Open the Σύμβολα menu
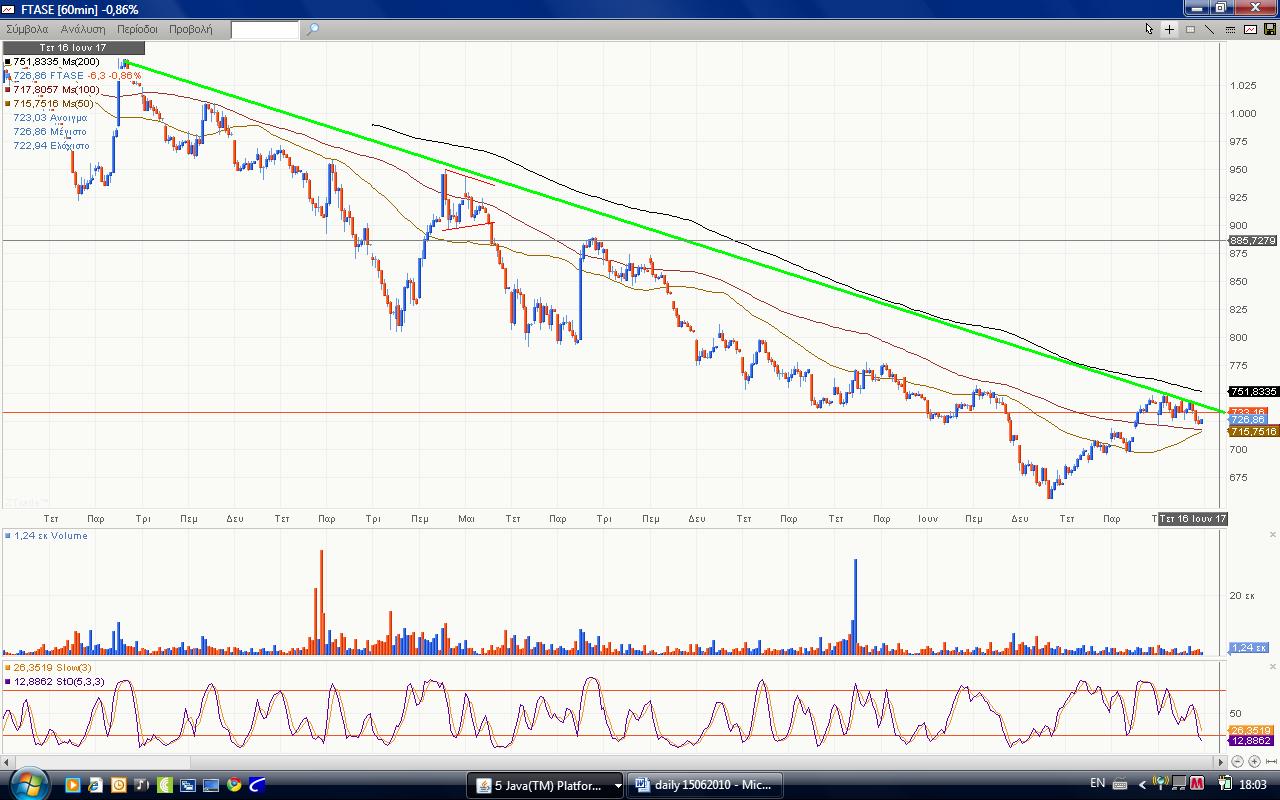The height and width of the screenshot is (800, 1280). pos(27,29)
